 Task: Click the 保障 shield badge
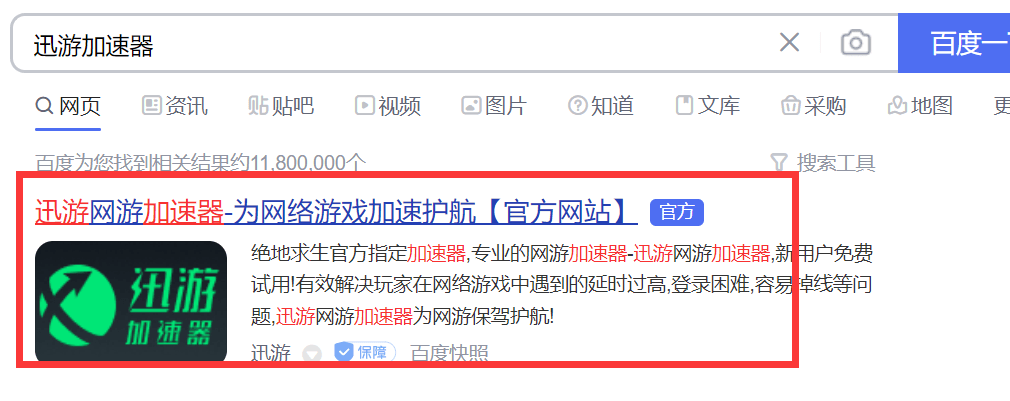tap(365, 353)
